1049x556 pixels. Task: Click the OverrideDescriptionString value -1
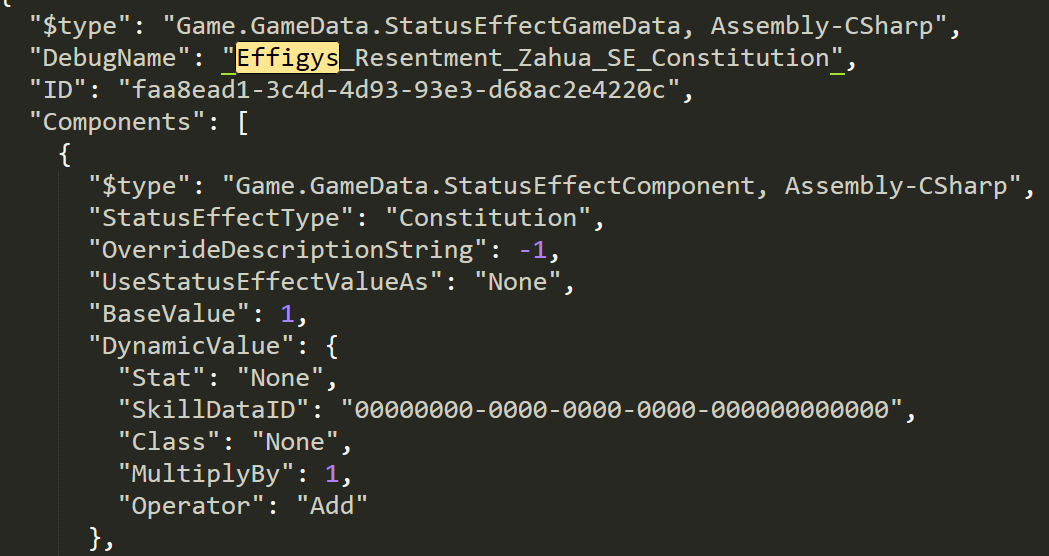pos(533,250)
